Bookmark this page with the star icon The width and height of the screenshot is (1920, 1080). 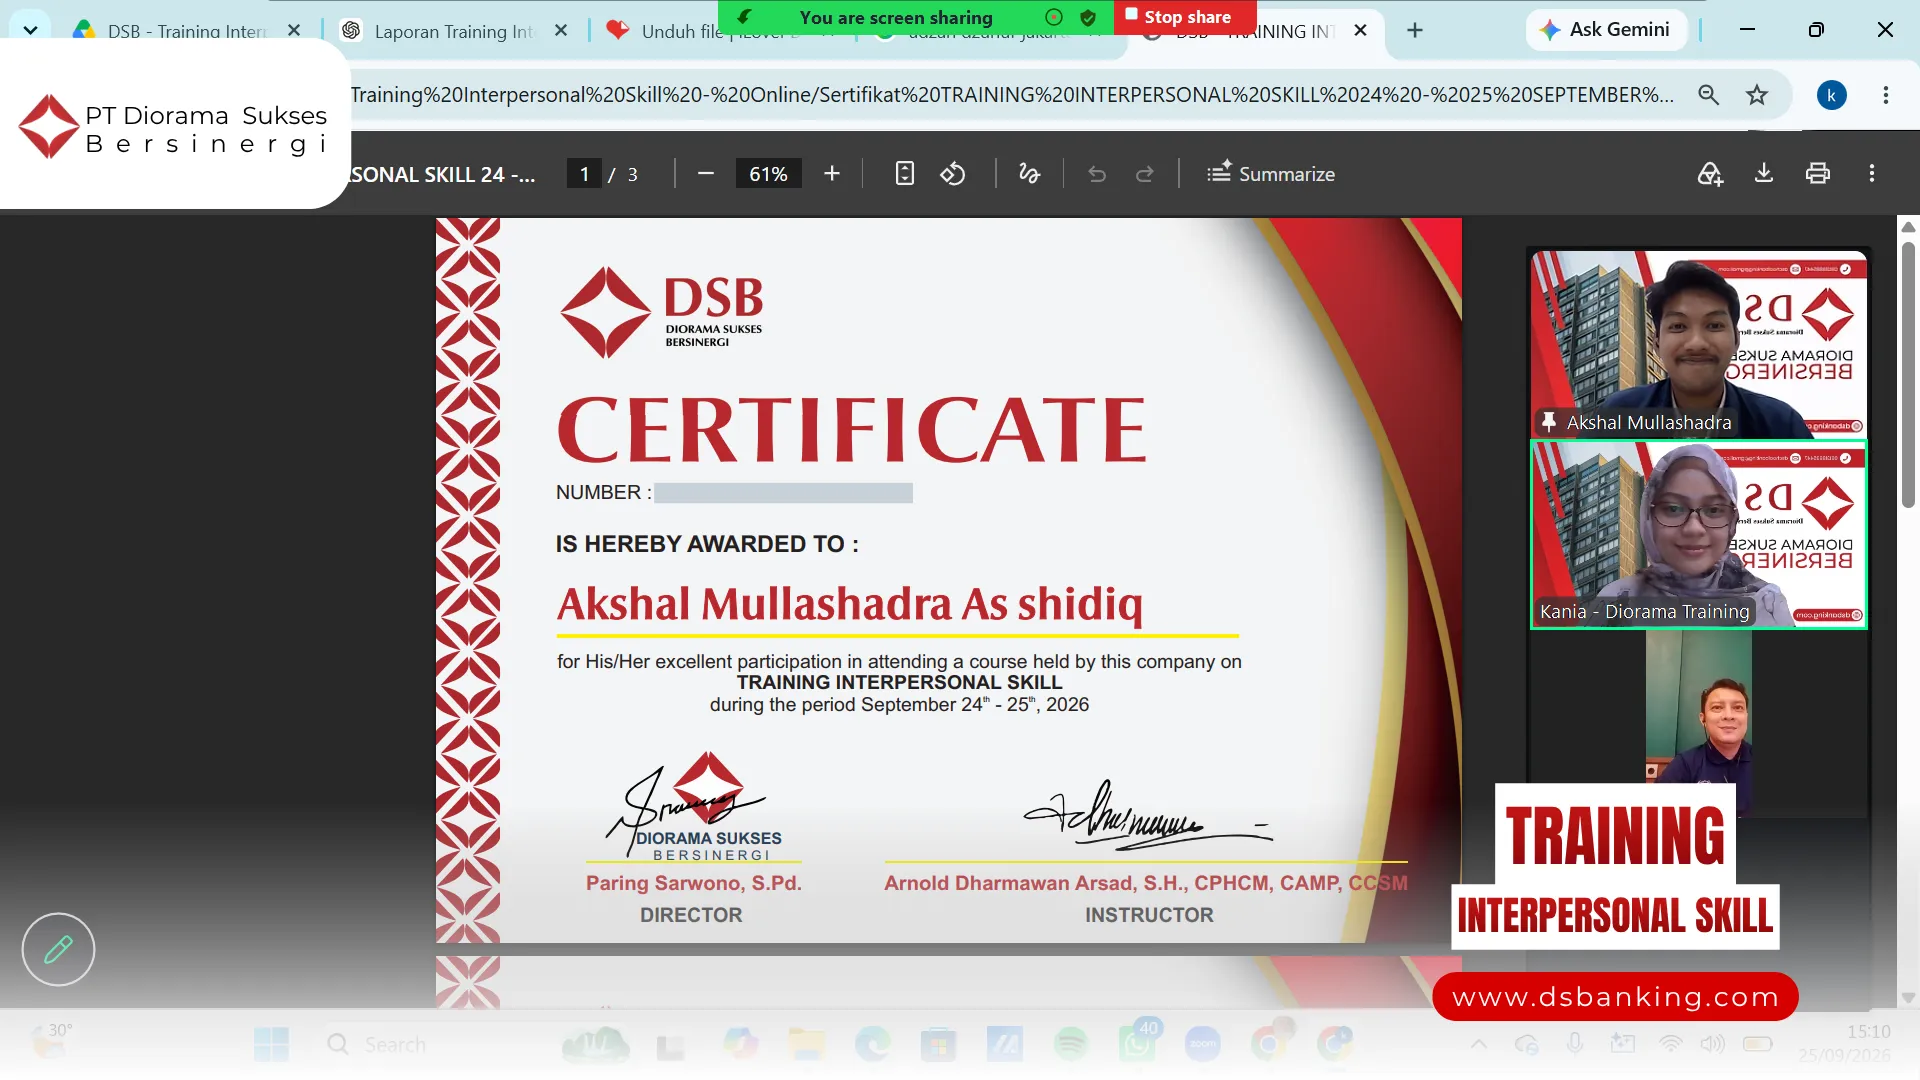click(1757, 95)
